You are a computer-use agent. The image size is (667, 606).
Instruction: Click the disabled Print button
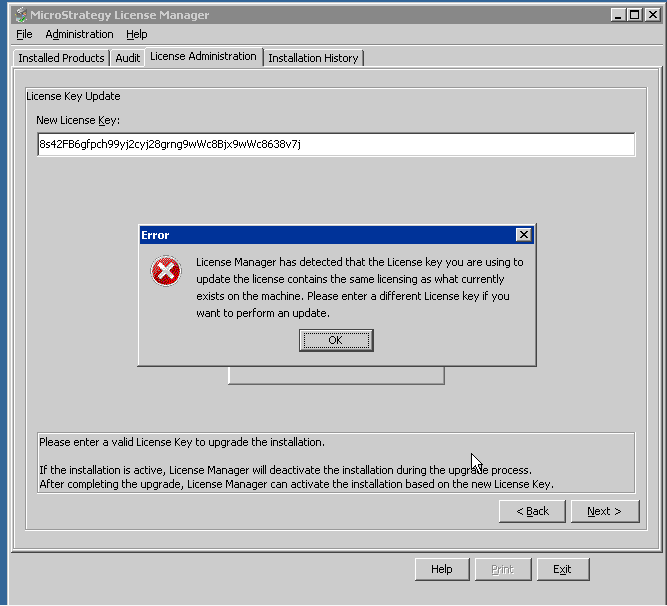503,569
